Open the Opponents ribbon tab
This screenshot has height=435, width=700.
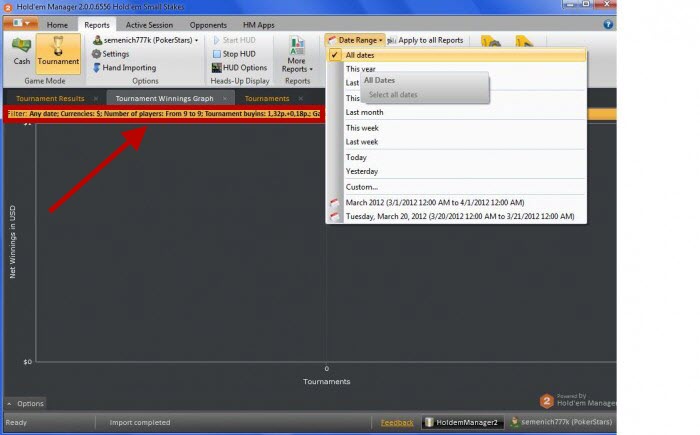tap(208, 25)
